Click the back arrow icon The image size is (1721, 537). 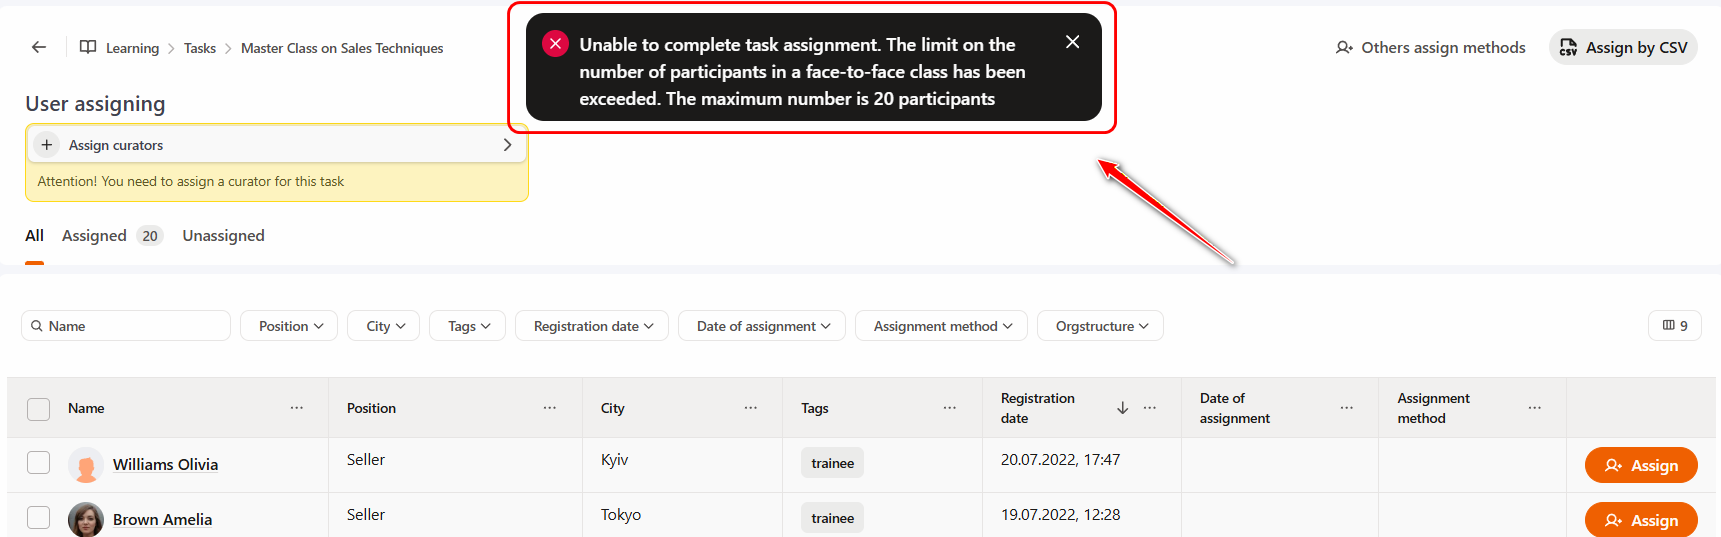pyautogui.click(x=39, y=47)
